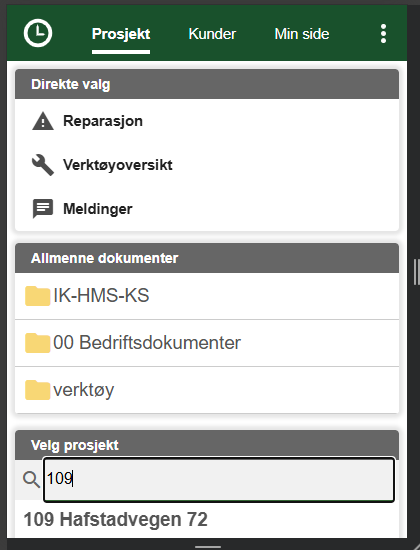
Task: Click the project search field containing 109
Action: coord(219,479)
